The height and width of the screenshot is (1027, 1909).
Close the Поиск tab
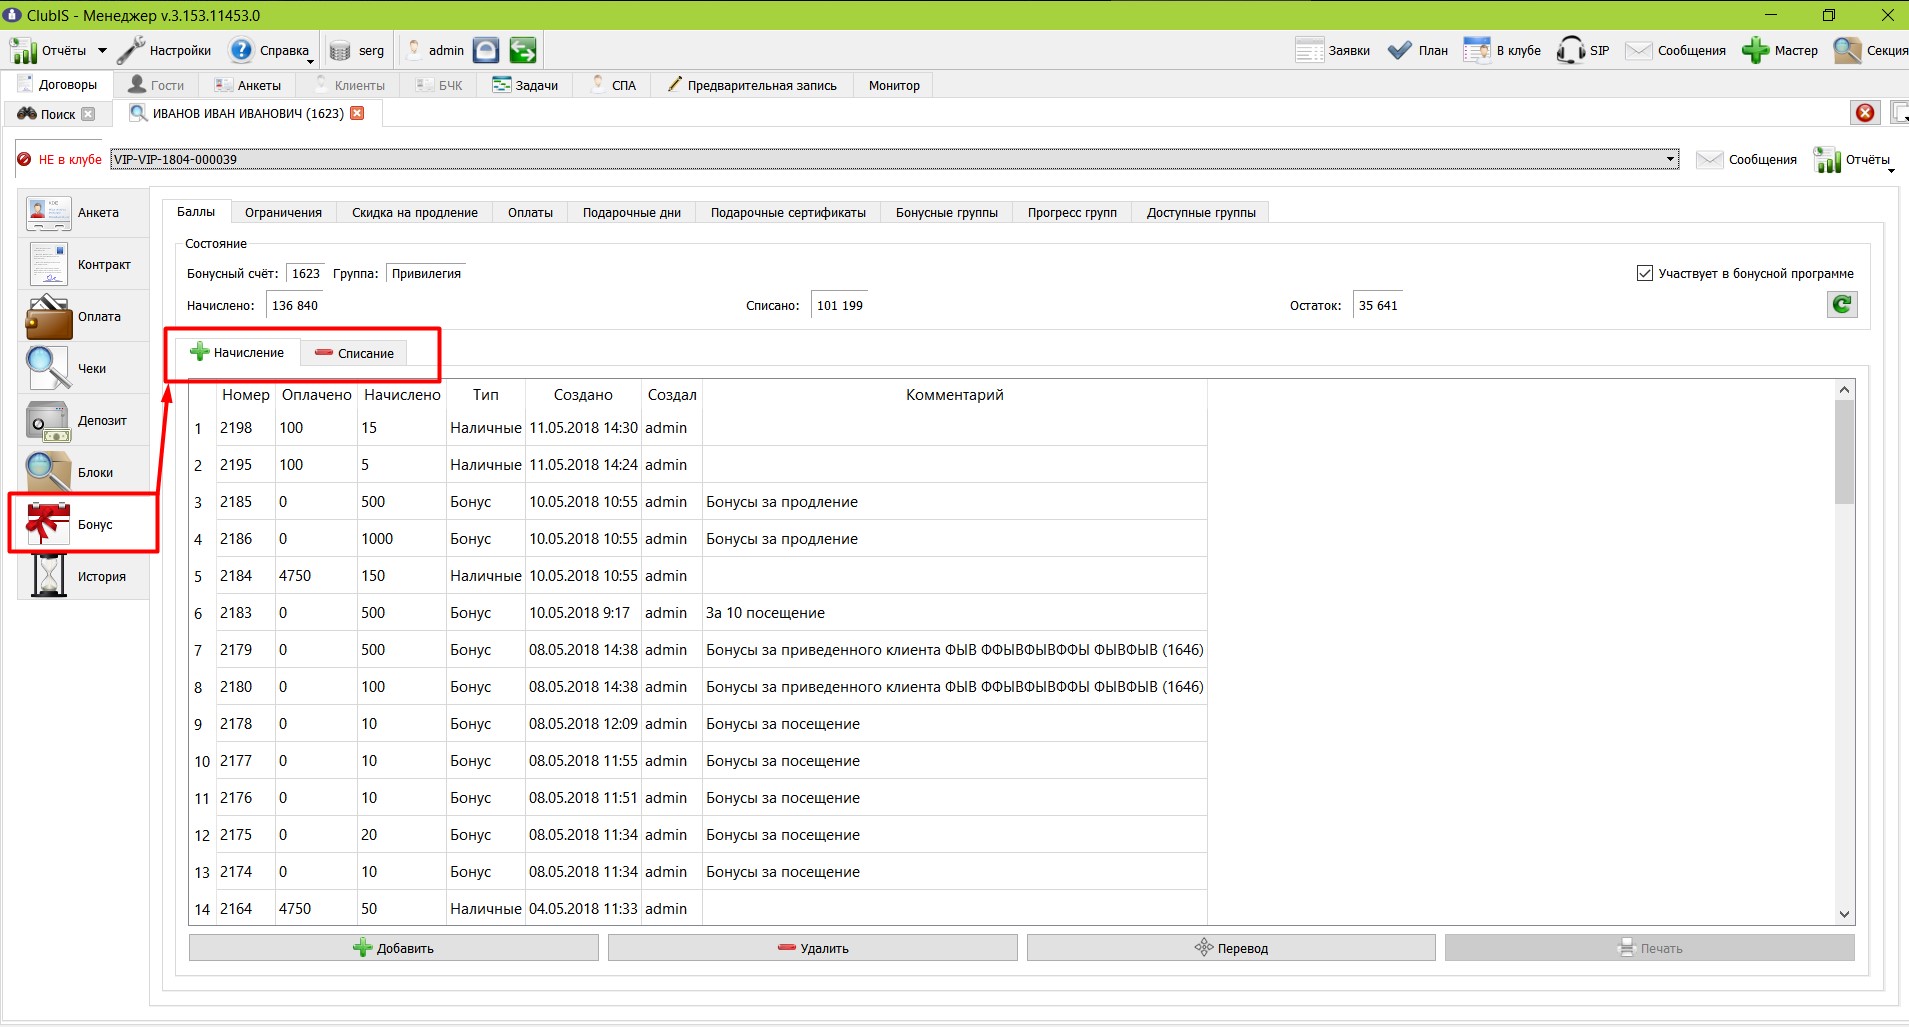tap(88, 114)
